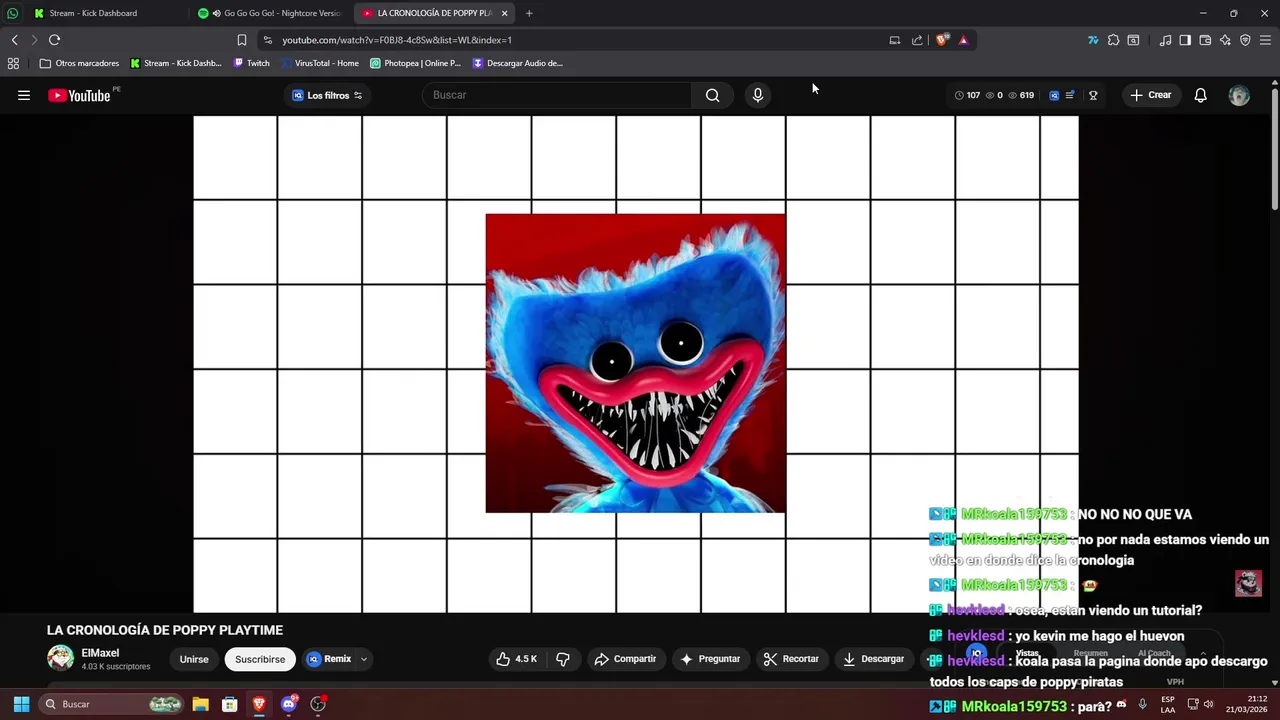This screenshot has width=1280, height=720.
Task: Open the Otros marcadores bookmarks folder
Action: [x=79, y=63]
